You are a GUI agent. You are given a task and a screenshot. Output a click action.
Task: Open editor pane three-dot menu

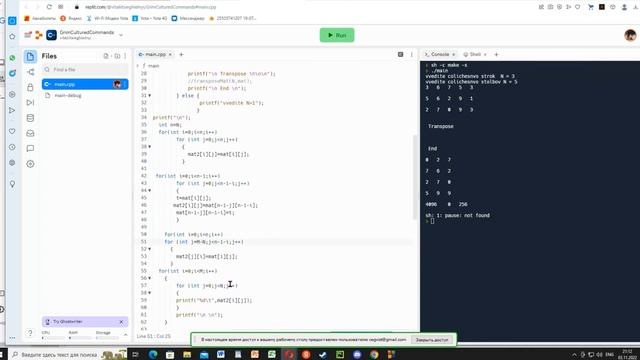tap(411, 54)
